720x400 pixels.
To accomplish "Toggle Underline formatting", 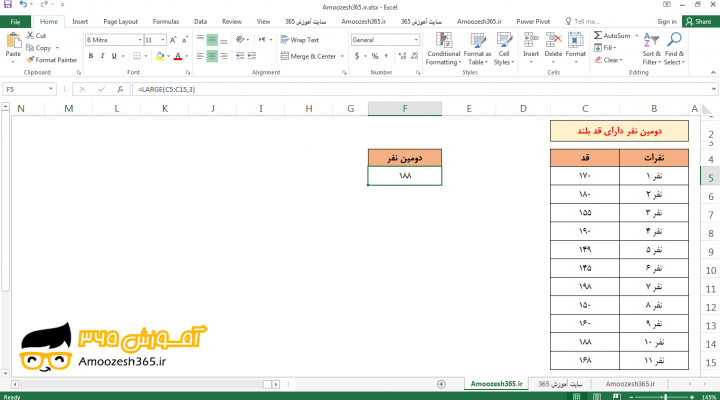I will [x=114, y=56].
